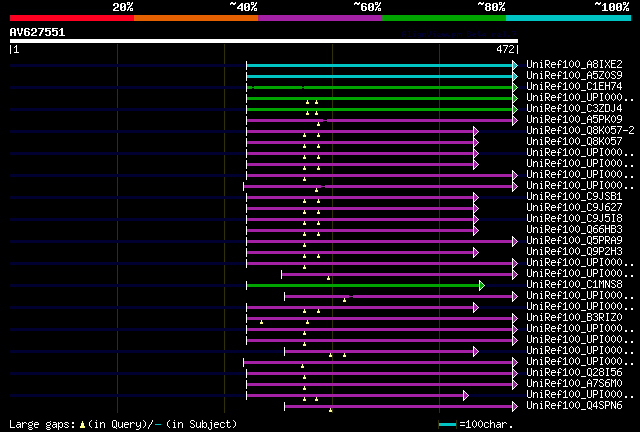Click the 20% scale label
640x432 pixels.
(x=123, y=7)
